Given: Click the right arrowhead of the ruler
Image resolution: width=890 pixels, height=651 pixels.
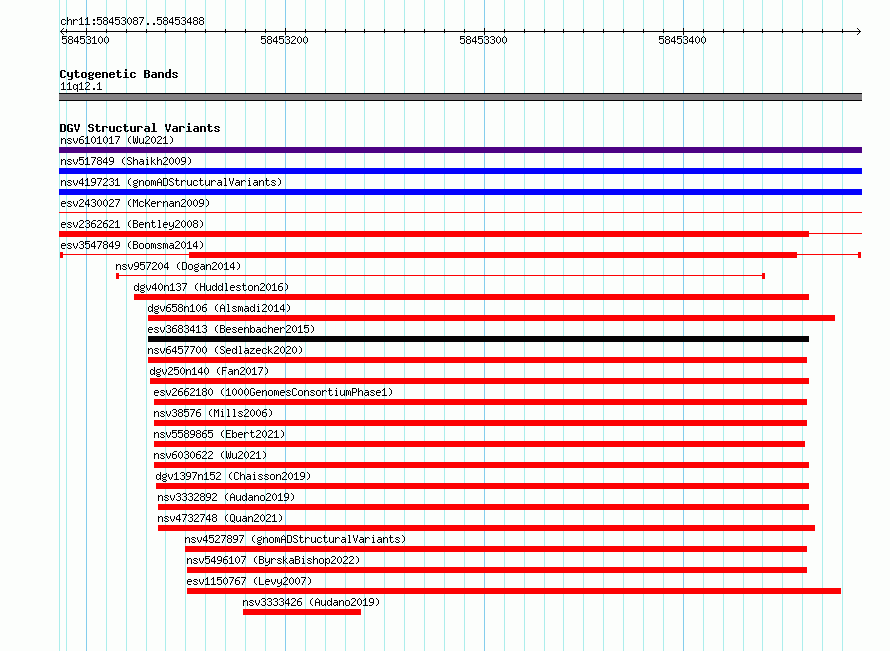Looking at the screenshot, I should click(x=859, y=31).
